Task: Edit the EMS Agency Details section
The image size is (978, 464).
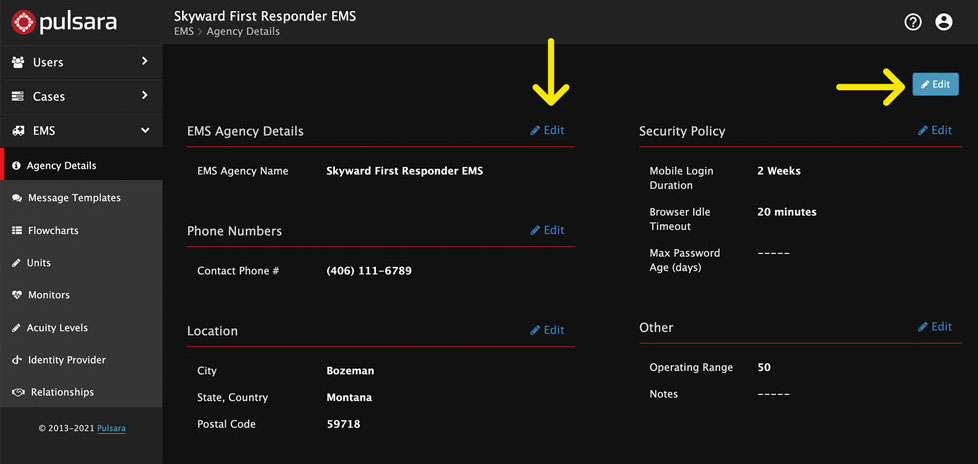Action: 547,130
